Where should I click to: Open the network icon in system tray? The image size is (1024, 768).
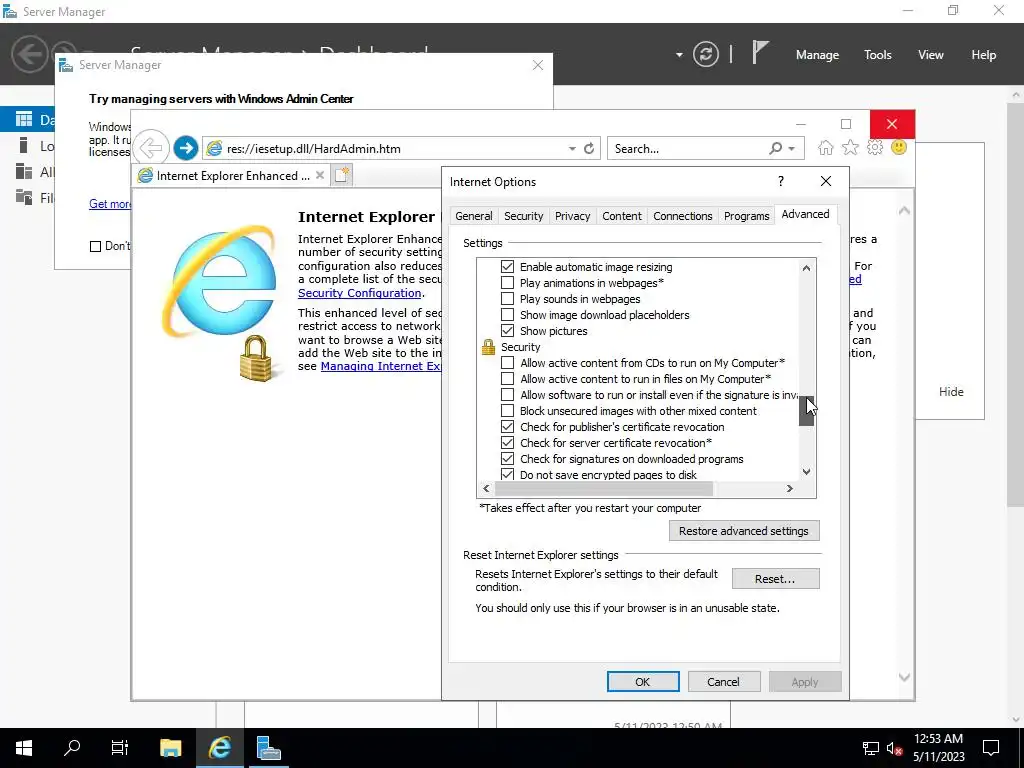(870, 748)
